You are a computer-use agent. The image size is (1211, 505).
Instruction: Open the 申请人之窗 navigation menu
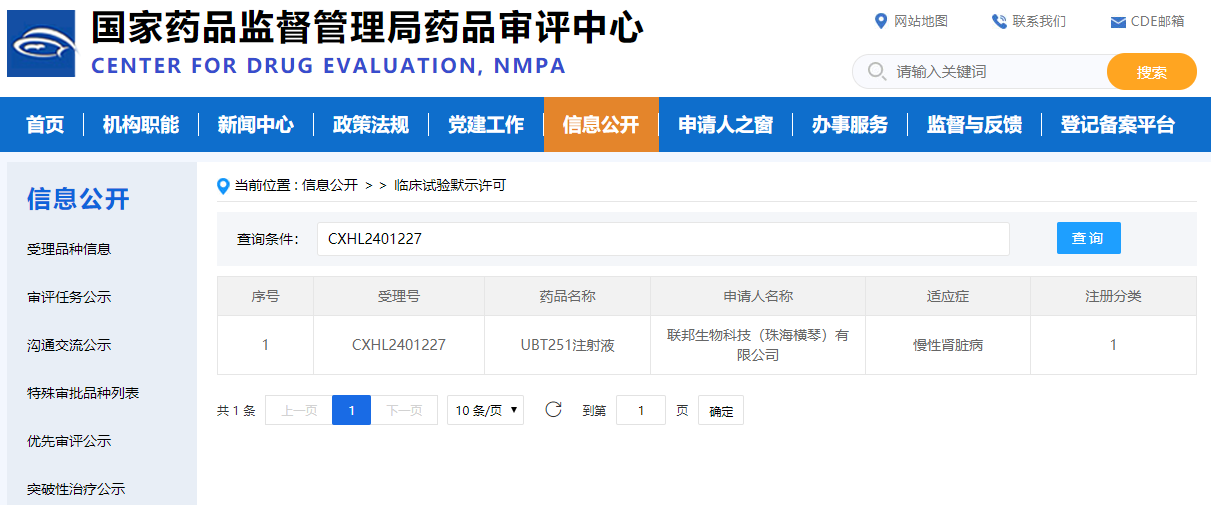tap(725, 125)
